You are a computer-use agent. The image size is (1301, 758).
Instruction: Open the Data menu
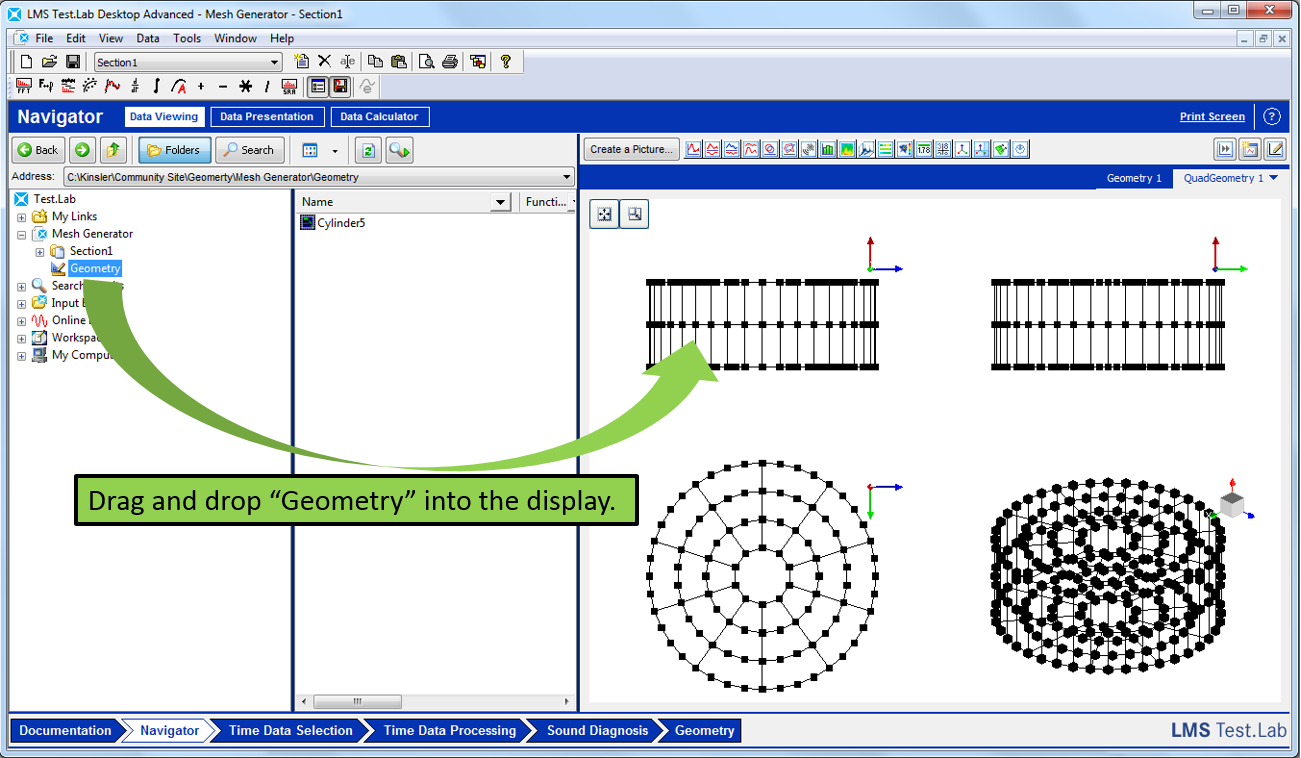(x=148, y=38)
